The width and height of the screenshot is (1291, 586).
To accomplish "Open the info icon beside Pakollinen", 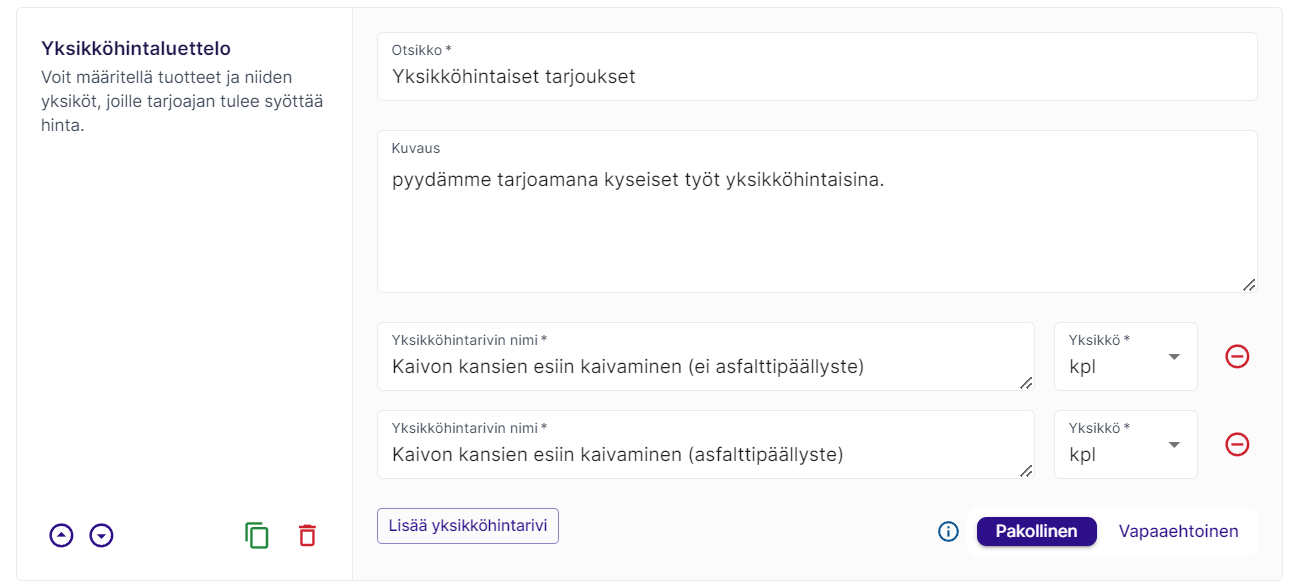I will [948, 532].
